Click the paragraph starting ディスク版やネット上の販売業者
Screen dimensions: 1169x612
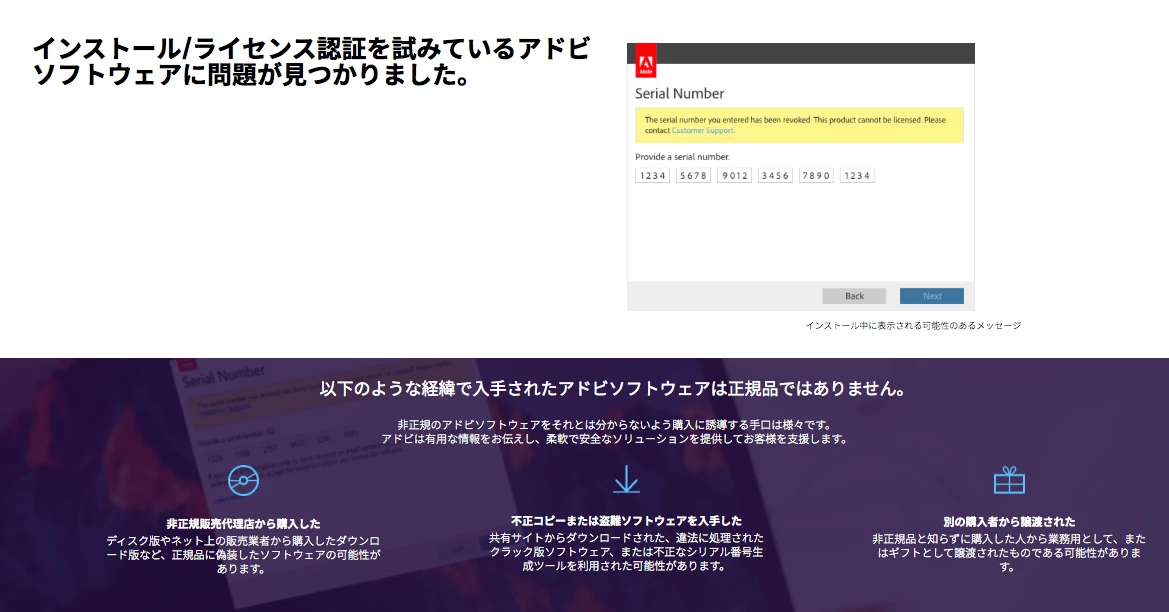point(243,555)
